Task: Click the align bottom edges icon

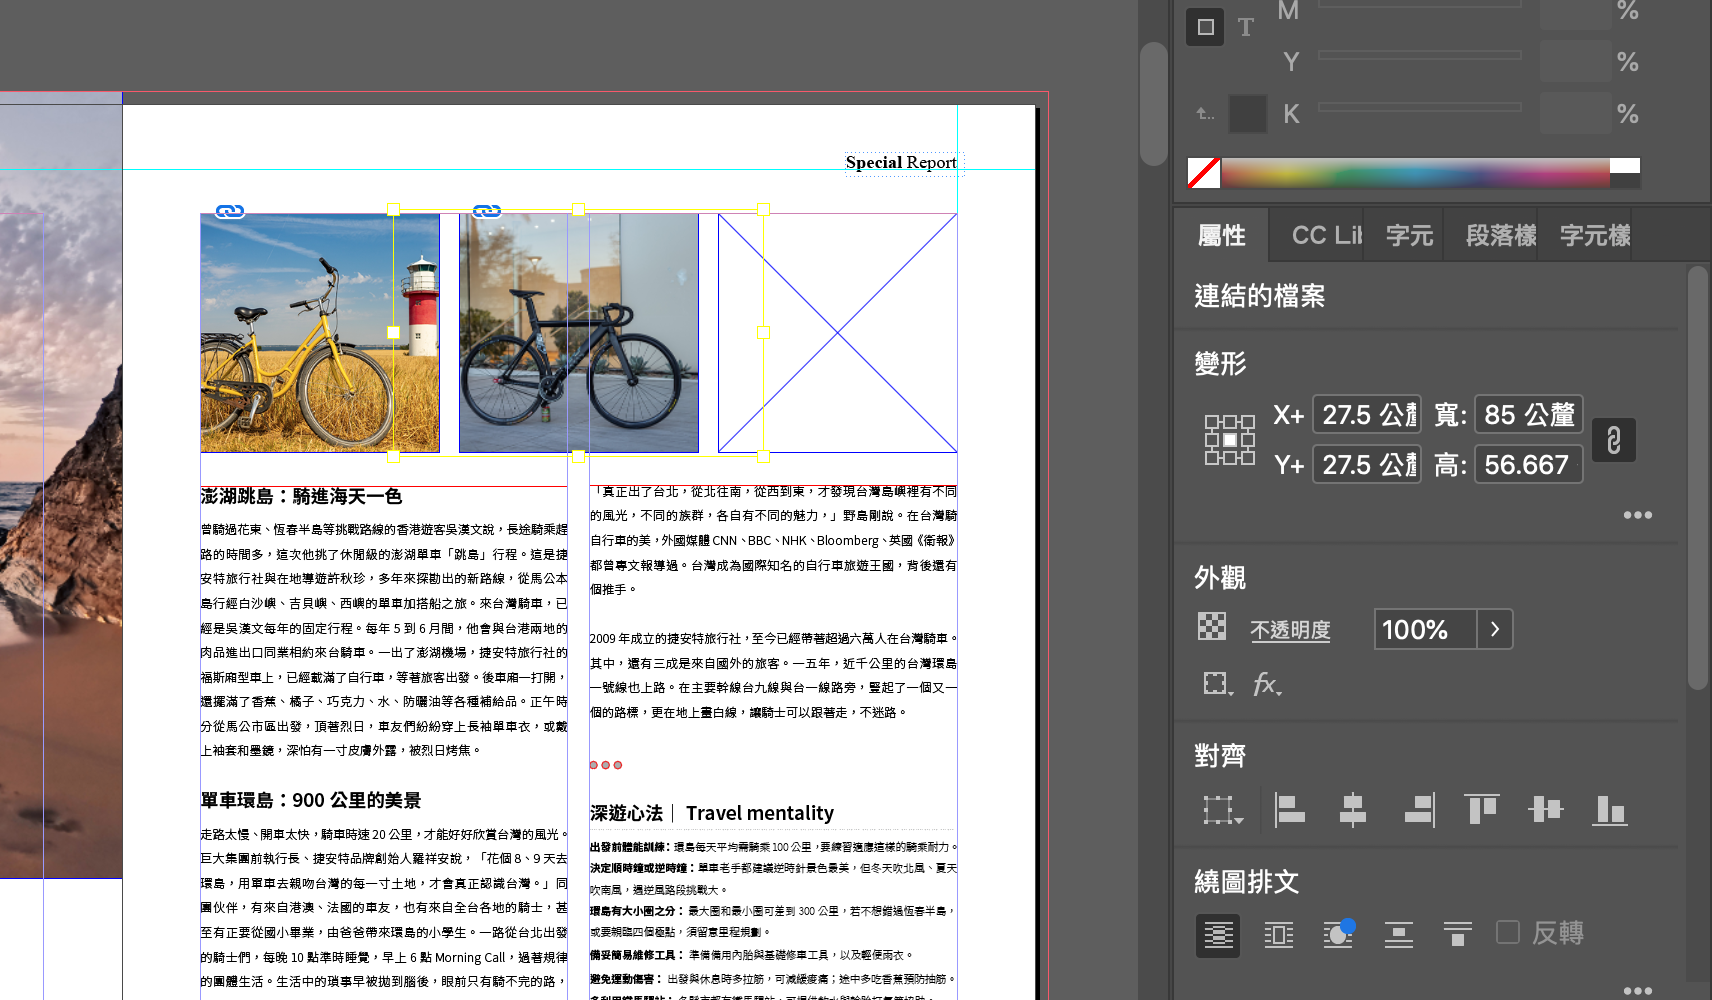Action: click(x=1608, y=809)
